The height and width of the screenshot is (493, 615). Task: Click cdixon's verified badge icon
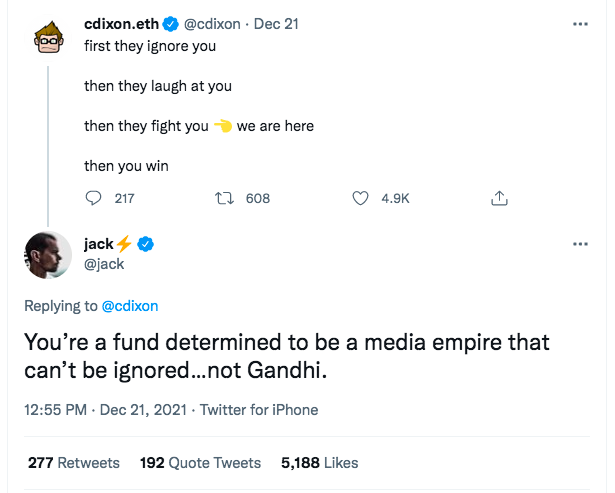pyautogui.click(x=172, y=24)
